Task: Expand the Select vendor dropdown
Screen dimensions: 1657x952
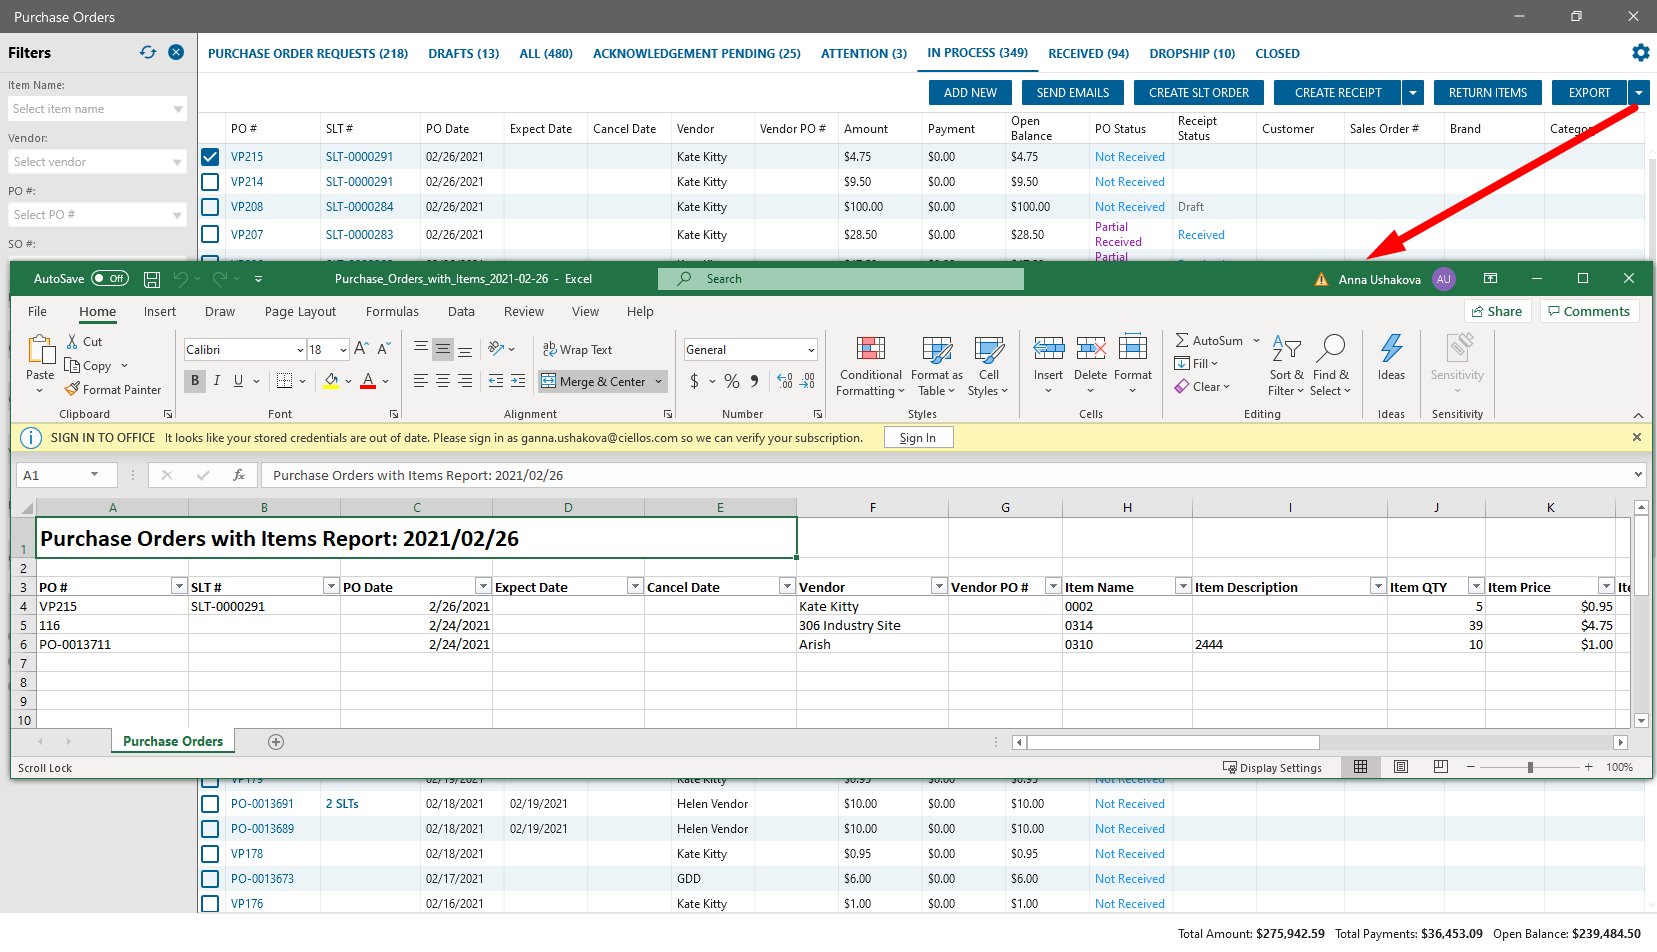Action: (x=177, y=162)
